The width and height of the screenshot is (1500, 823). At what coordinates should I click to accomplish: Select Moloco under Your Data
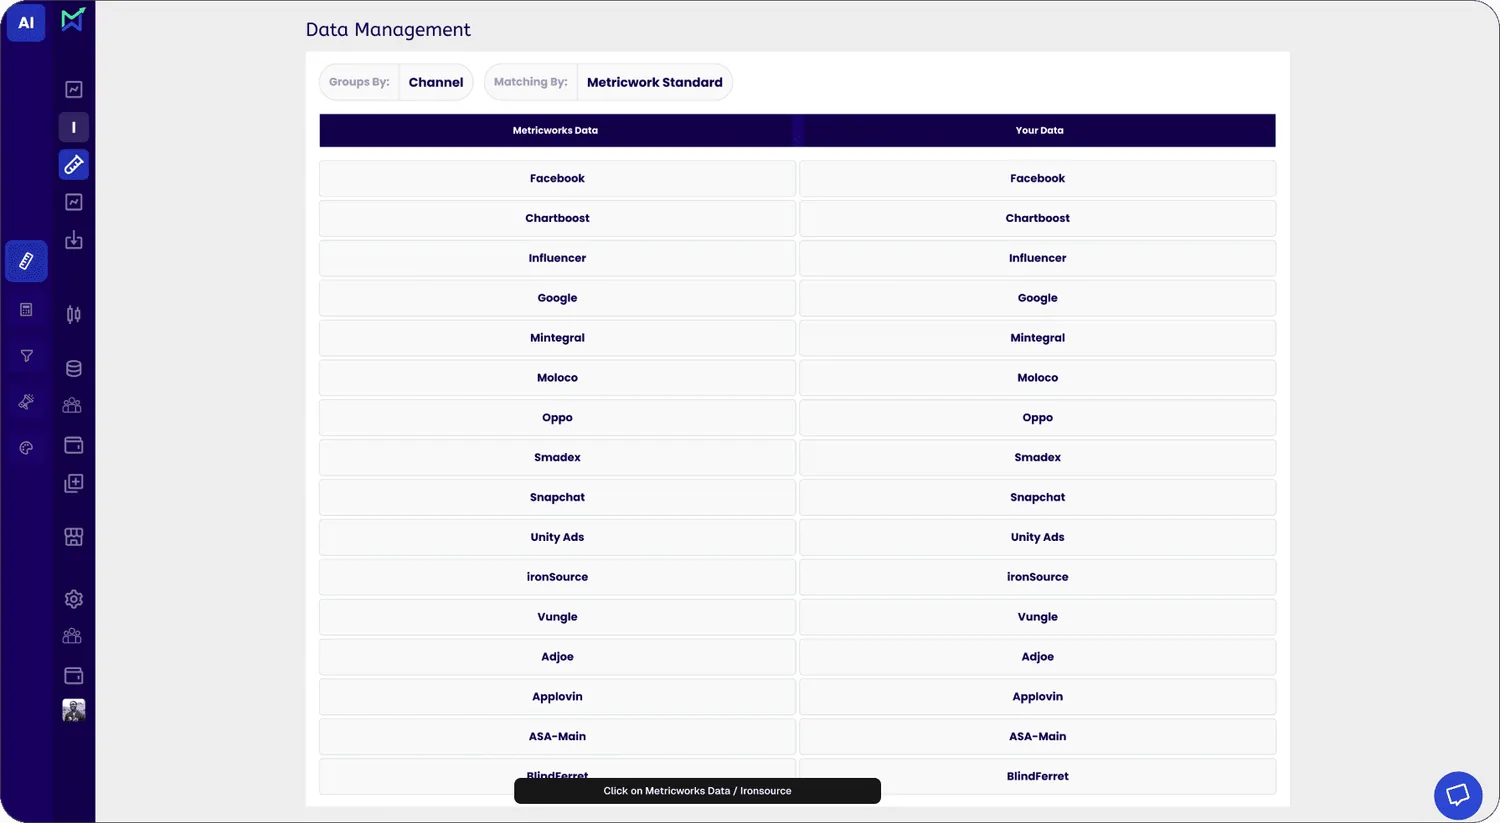click(1037, 378)
